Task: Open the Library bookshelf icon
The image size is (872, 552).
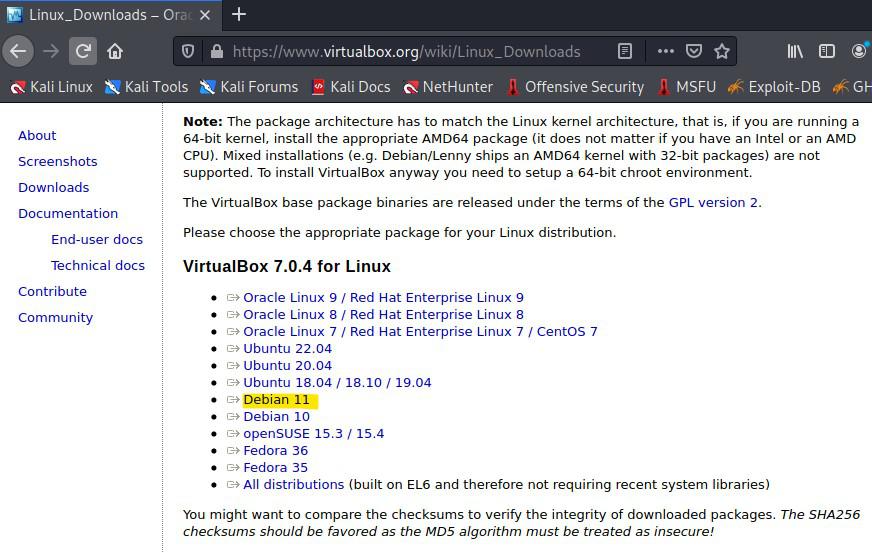Action: point(795,52)
